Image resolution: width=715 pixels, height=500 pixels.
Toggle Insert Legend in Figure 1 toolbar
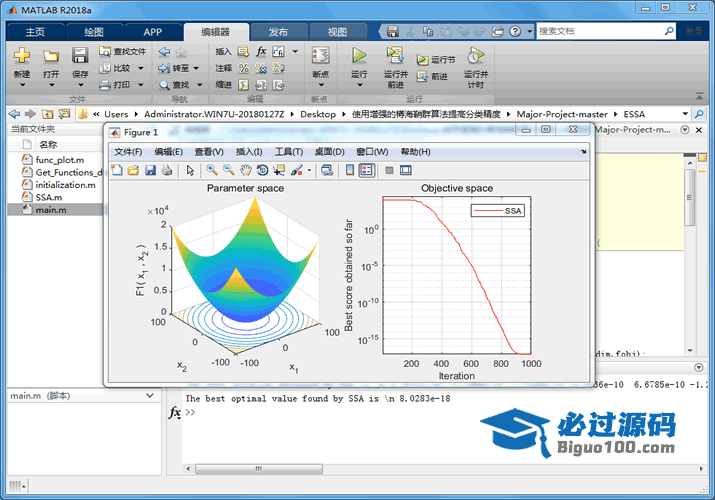(x=367, y=170)
